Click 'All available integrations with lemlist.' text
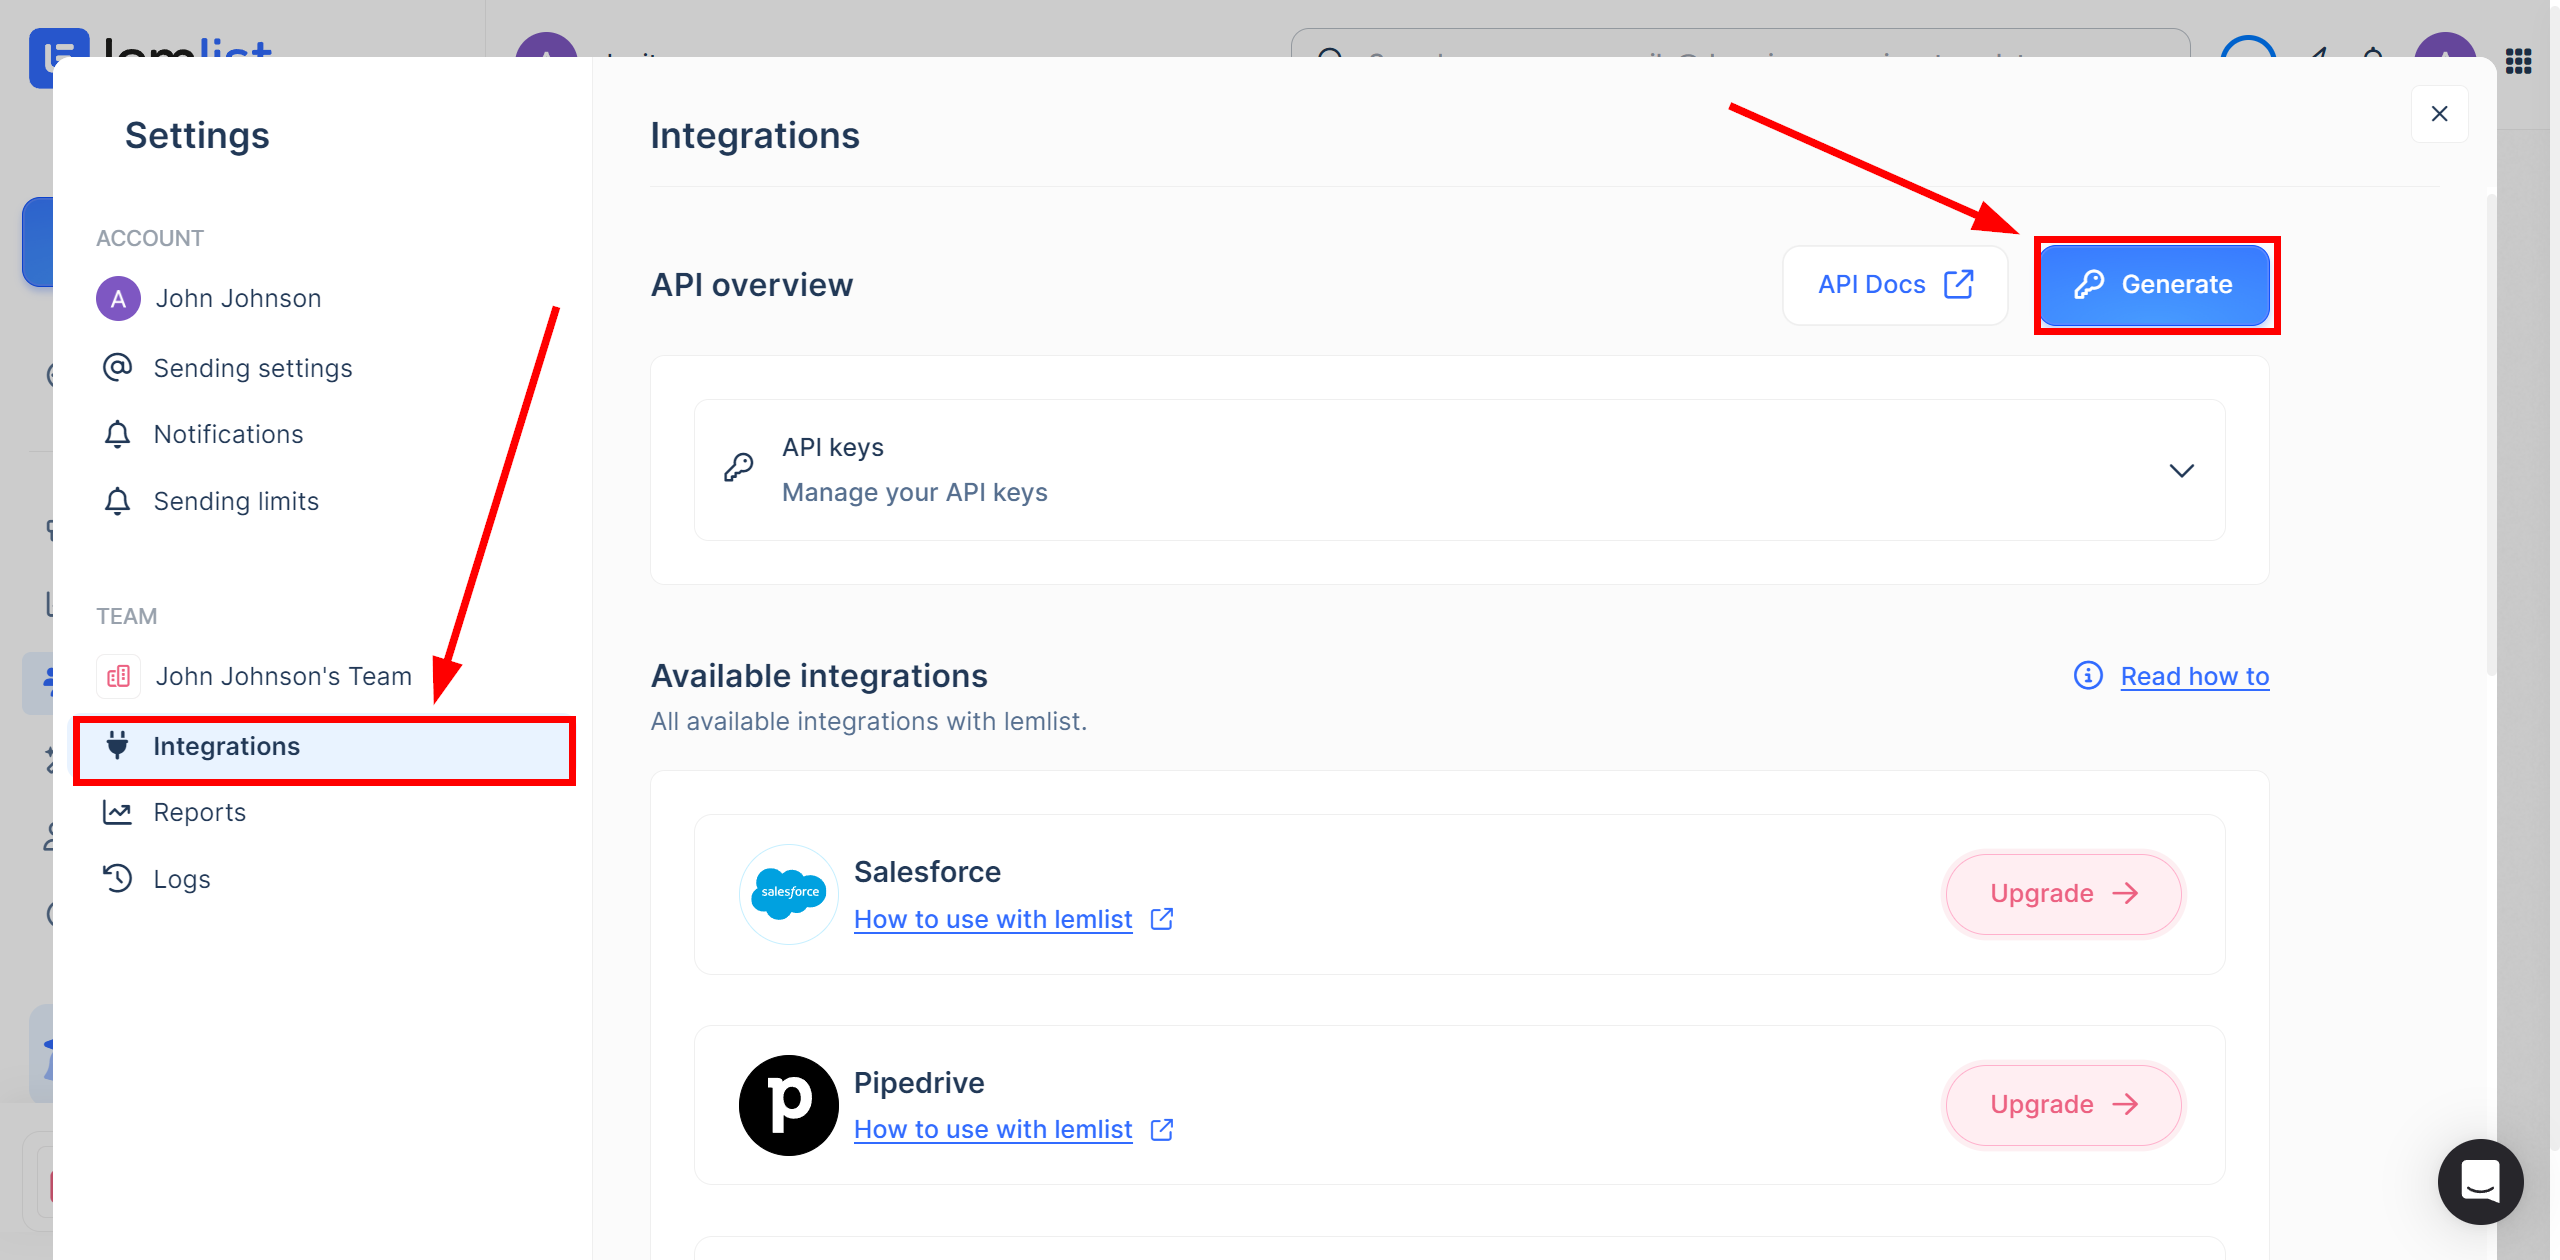Viewport: 2560px width, 1260px height. click(x=869, y=721)
